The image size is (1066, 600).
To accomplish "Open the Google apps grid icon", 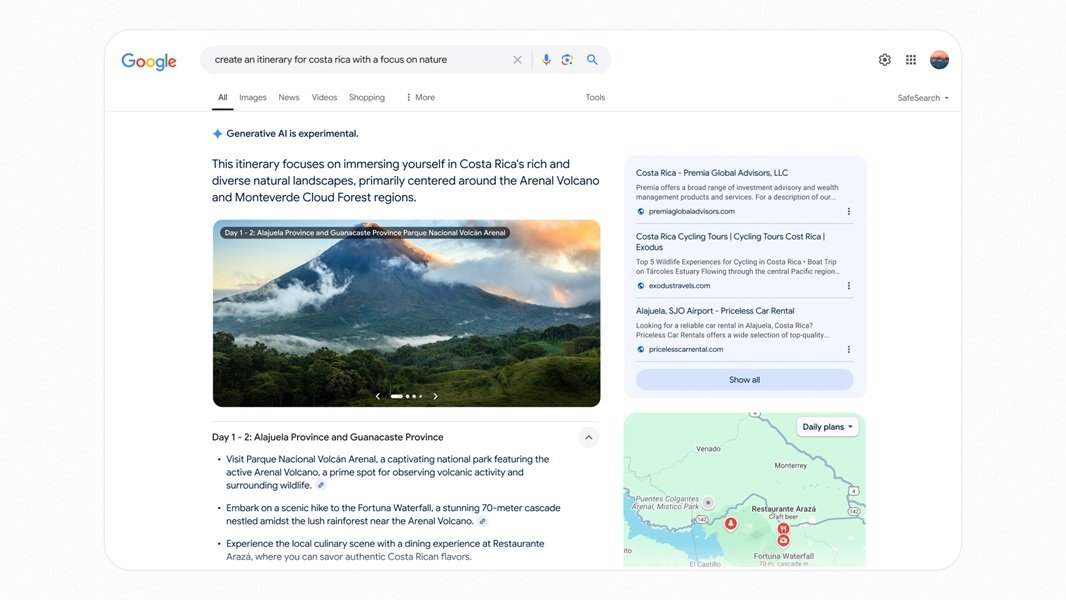I will [910, 59].
